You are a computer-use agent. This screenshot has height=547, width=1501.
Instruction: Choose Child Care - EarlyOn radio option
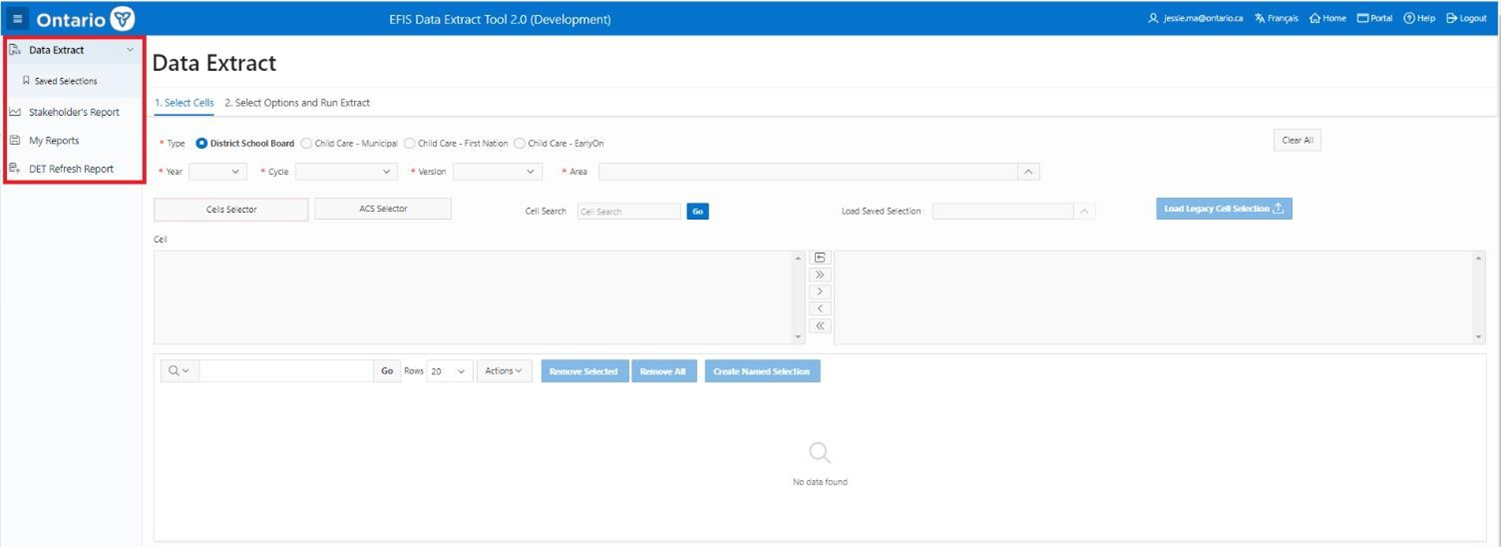pyautogui.click(x=519, y=143)
